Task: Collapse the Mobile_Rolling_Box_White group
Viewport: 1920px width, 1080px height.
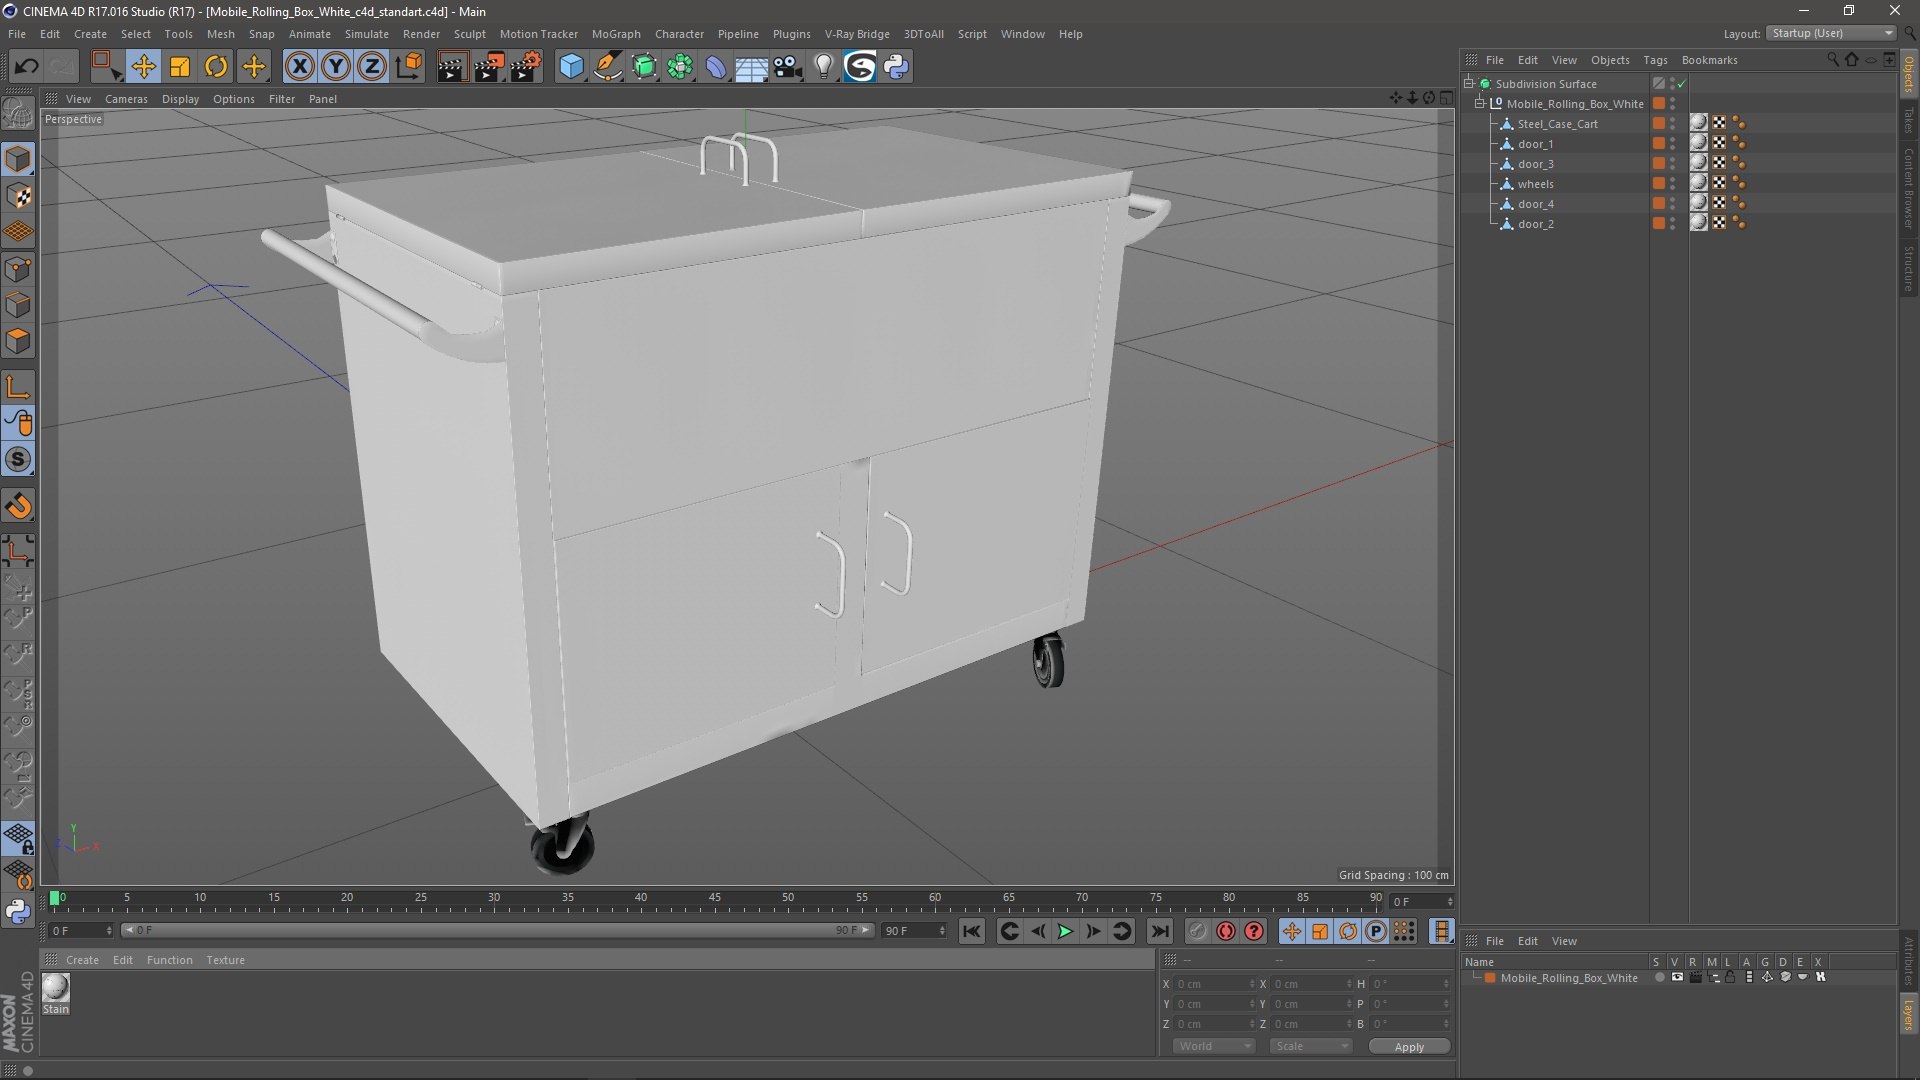Action: [x=1480, y=104]
